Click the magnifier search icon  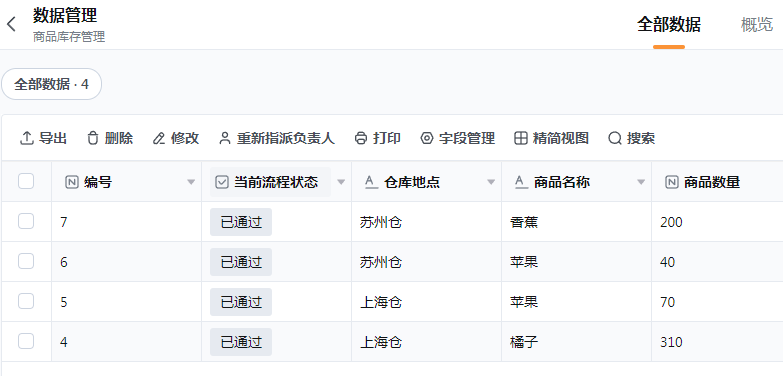click(615, 138)
